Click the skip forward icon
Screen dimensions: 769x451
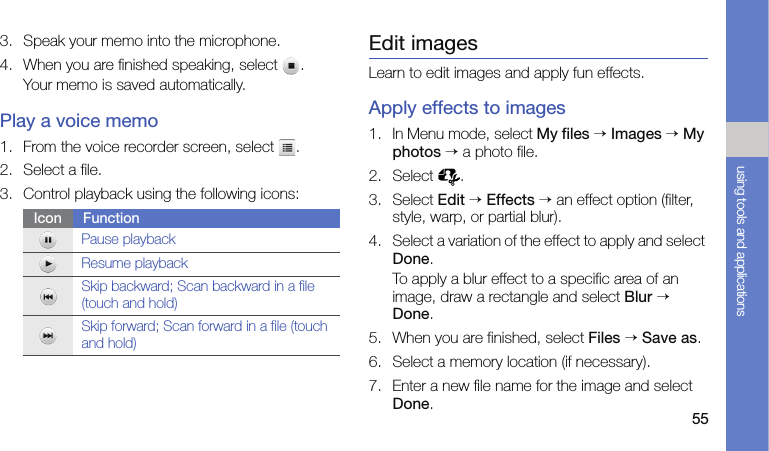48,335
